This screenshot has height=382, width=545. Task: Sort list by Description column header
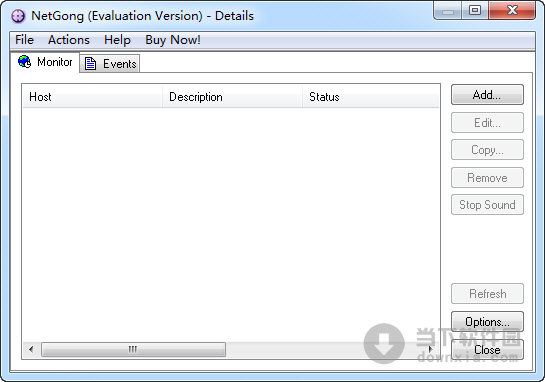232,97
